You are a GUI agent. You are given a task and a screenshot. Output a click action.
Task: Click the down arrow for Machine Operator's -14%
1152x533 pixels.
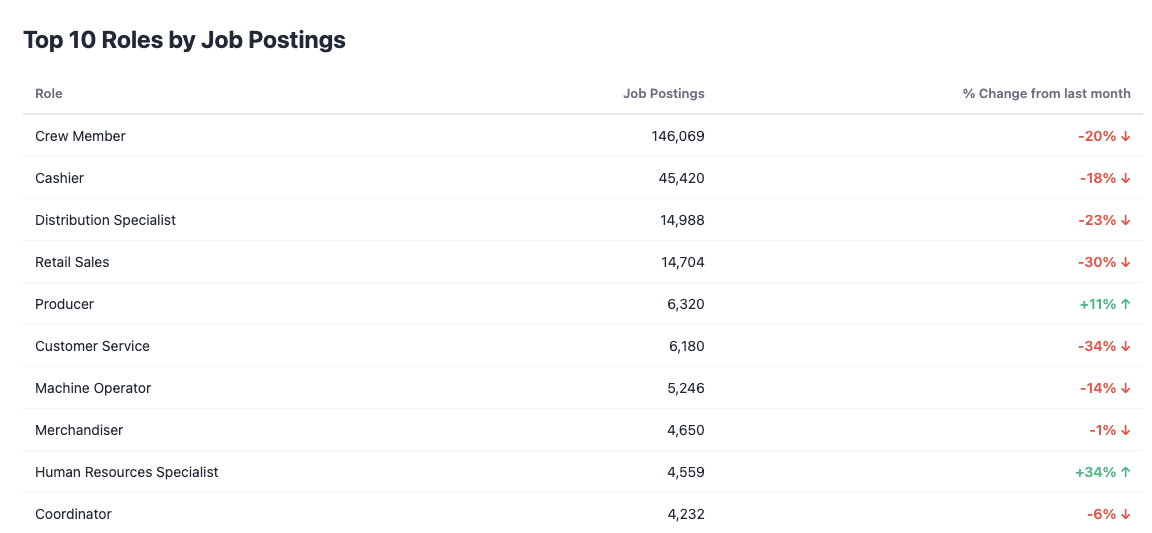(x=1126, y=388)
